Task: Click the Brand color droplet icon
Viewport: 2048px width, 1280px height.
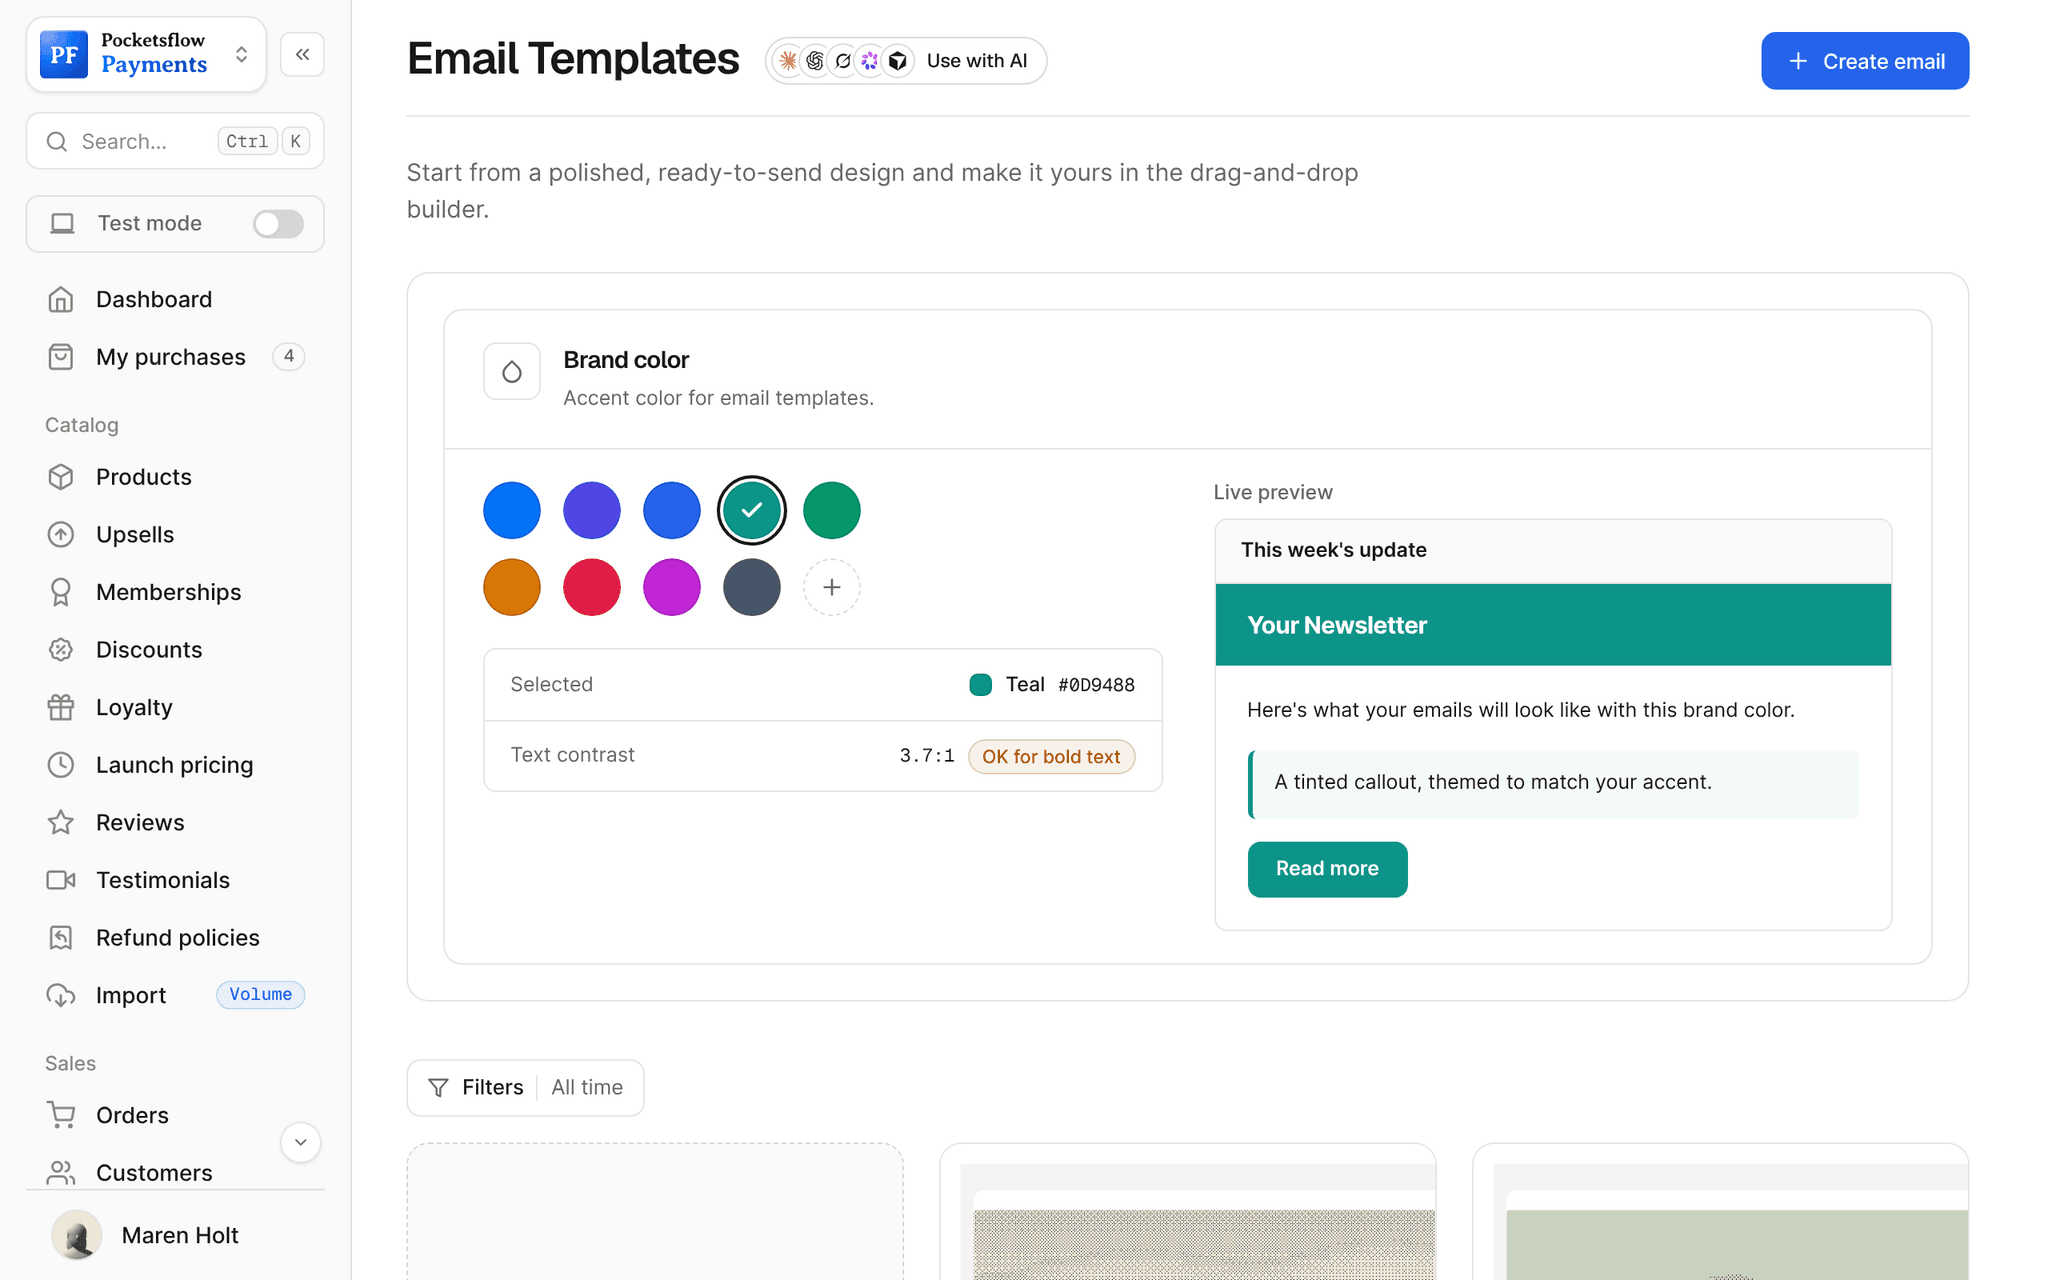Action: pyautogui.click(x=512, y=372)
